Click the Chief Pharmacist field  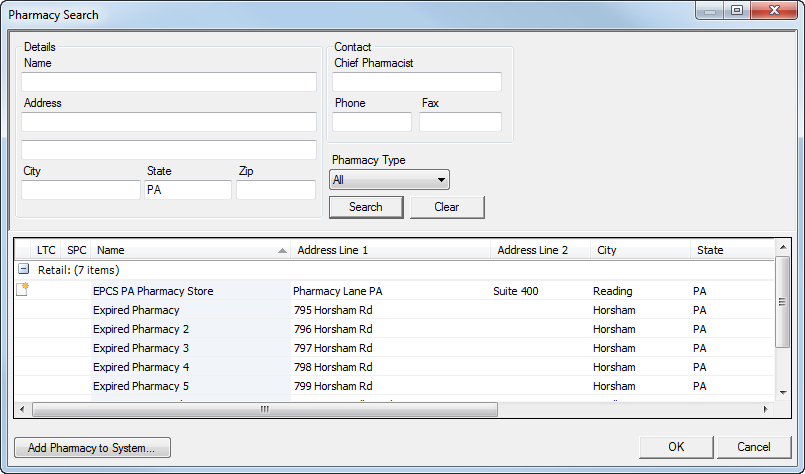click(417, 82)
